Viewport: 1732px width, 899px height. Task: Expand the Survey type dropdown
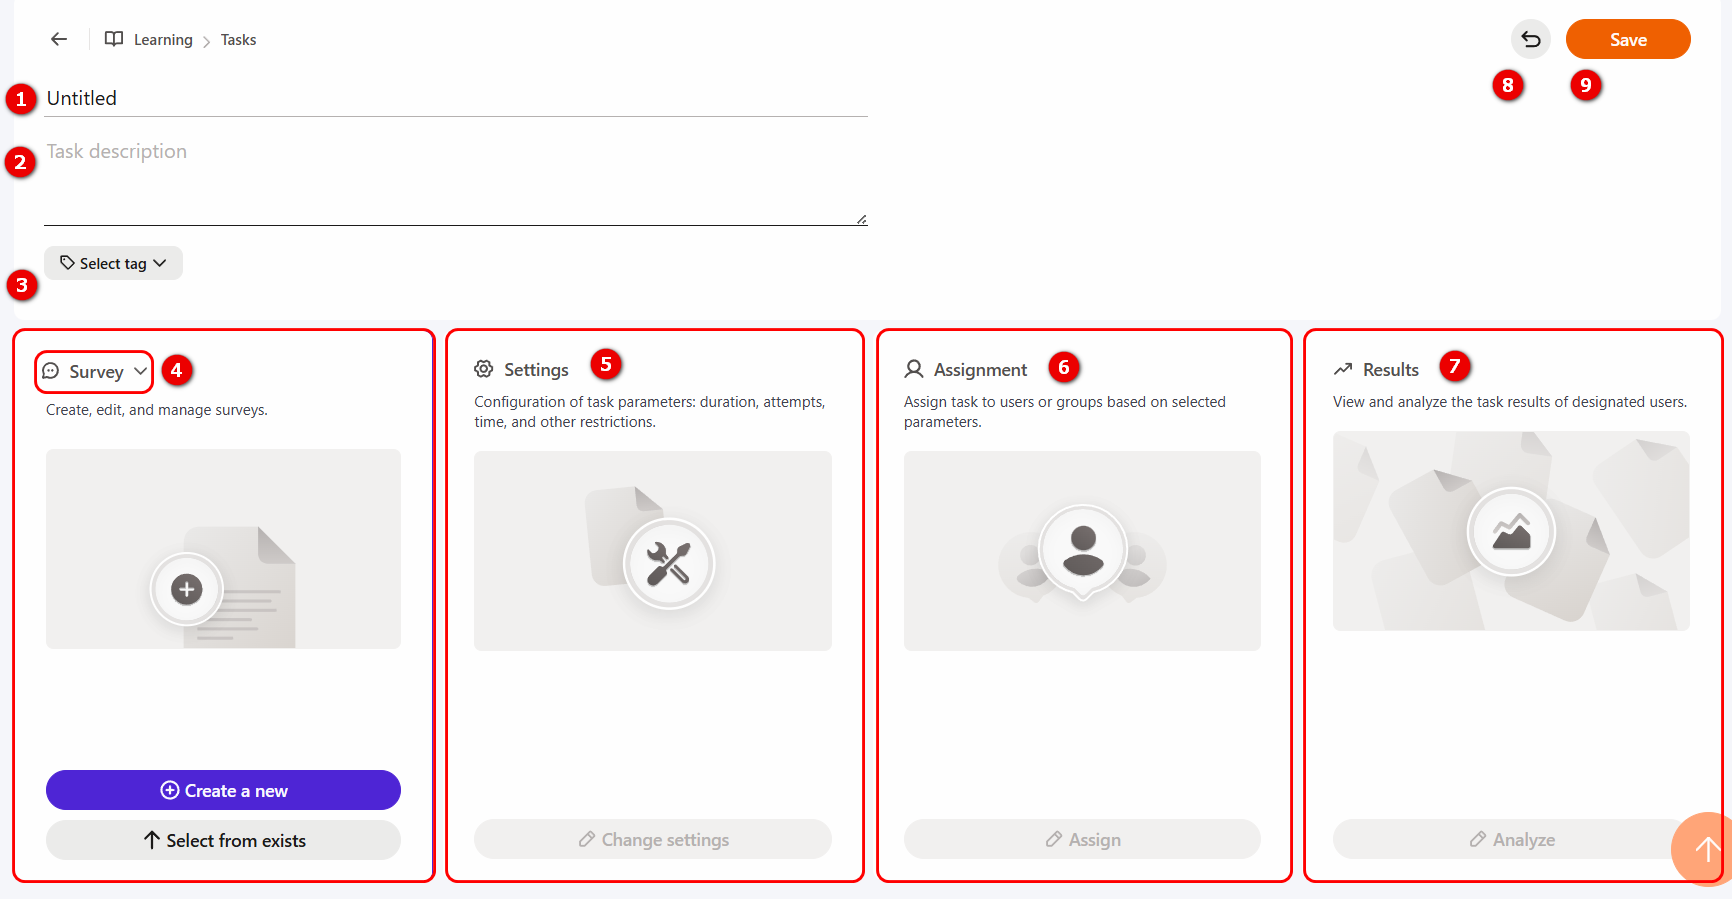(94, 371)
